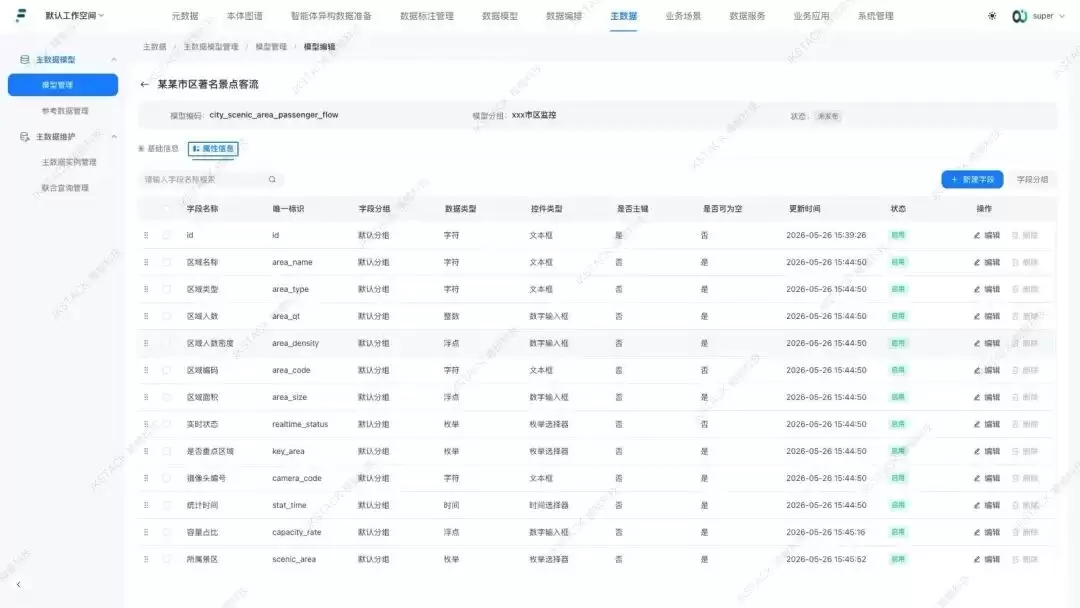Check the checkbox for key_area row
The image size is (1080, 608).
[x=167, y=451]
